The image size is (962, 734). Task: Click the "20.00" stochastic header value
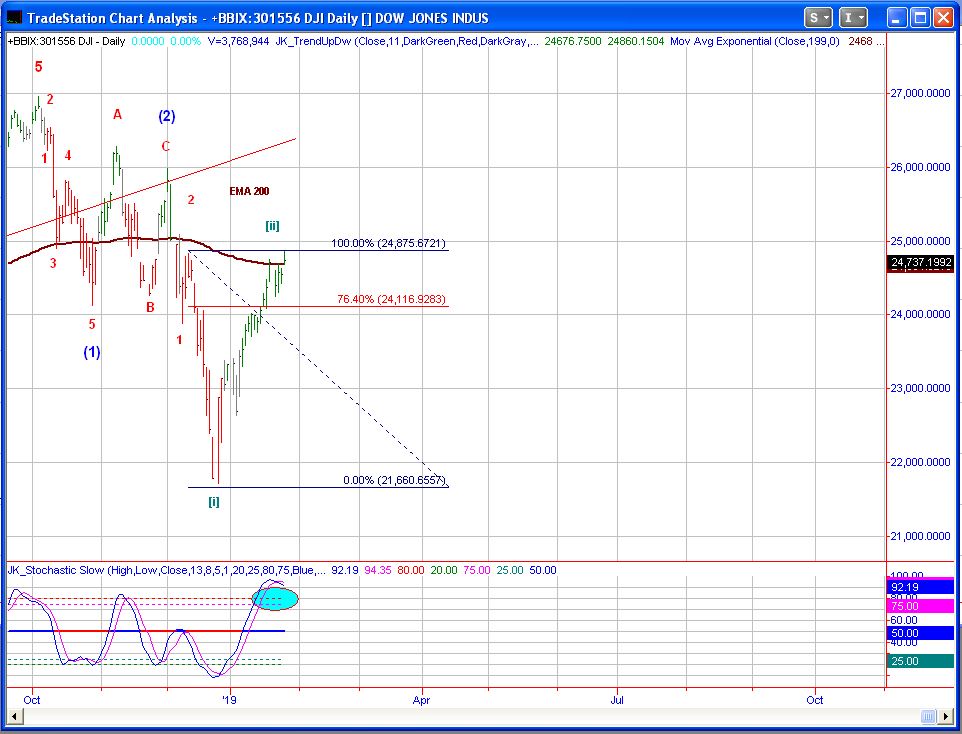(444, 570)
